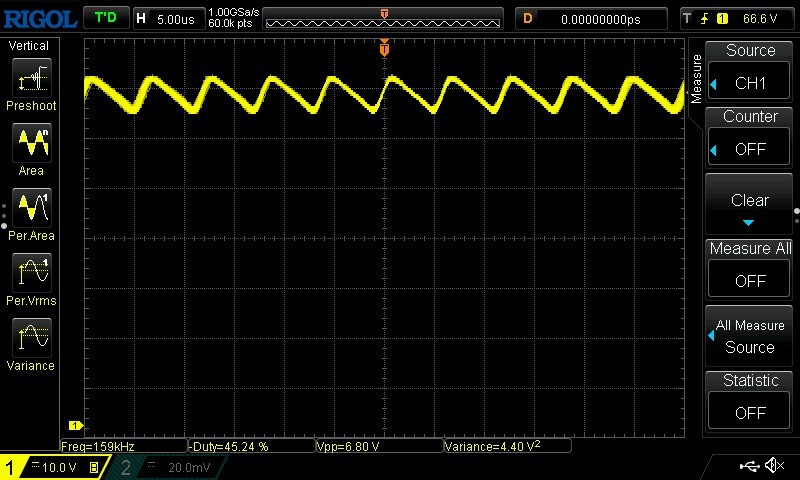The image size is (800, 480).
Task: Select channel 2 20.0mV label
Action: (189, 467)
